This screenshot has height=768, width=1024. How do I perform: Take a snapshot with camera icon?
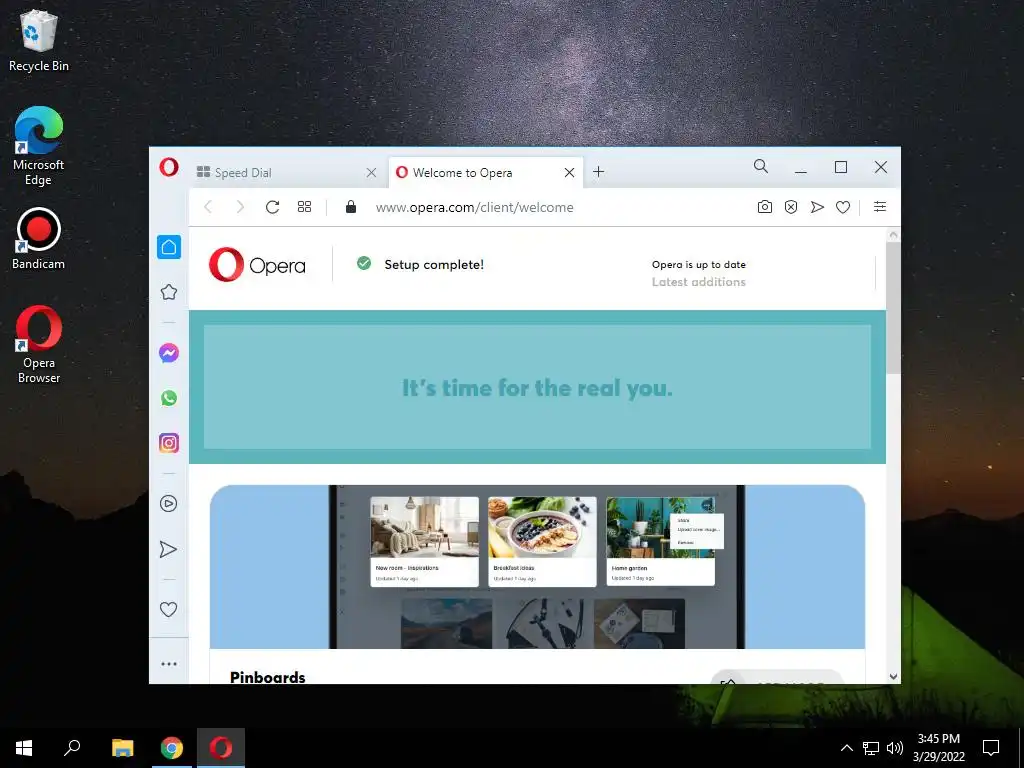coord(765,207)
